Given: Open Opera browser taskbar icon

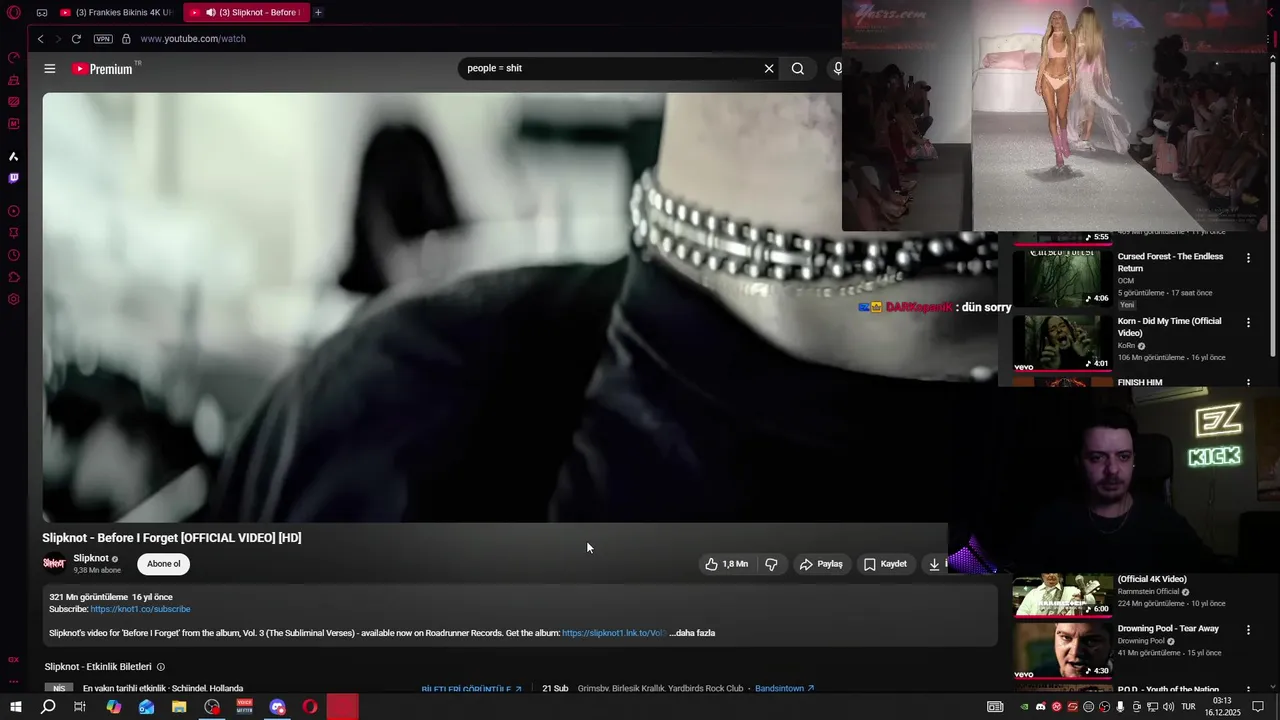Looking at the screenshot, I should (310, 707).
